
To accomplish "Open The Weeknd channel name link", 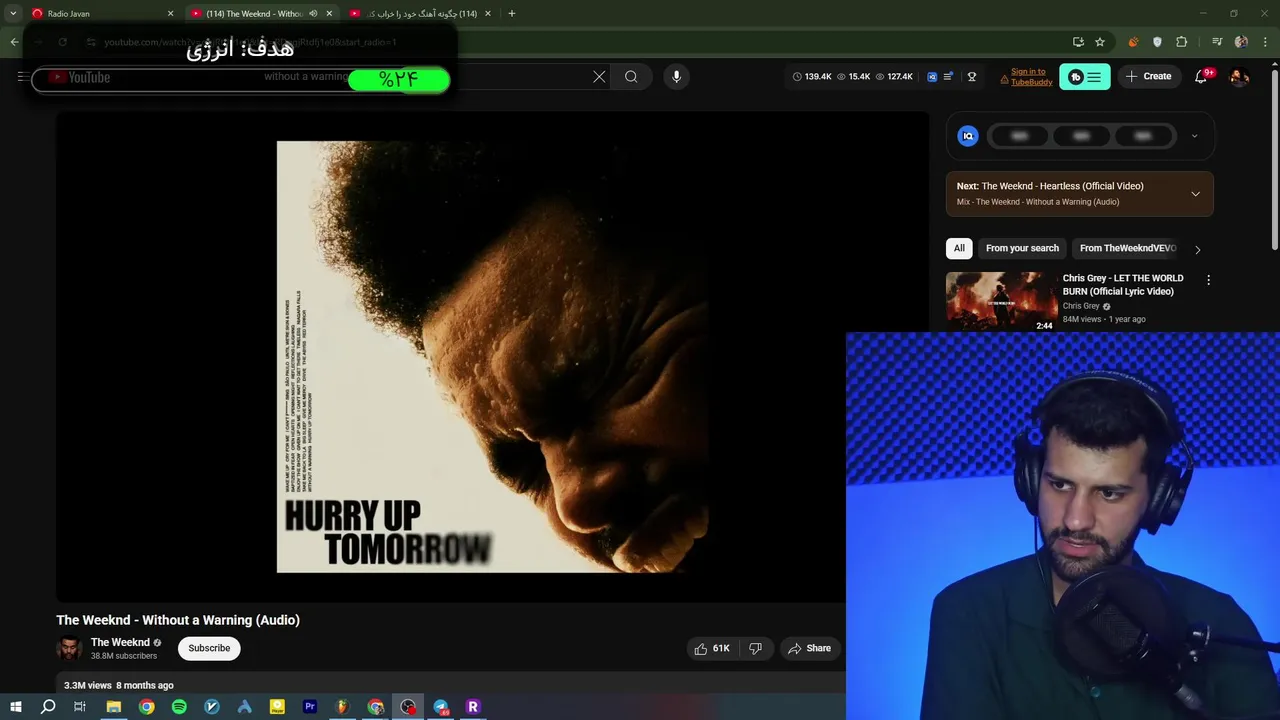I will click(120, 643).
